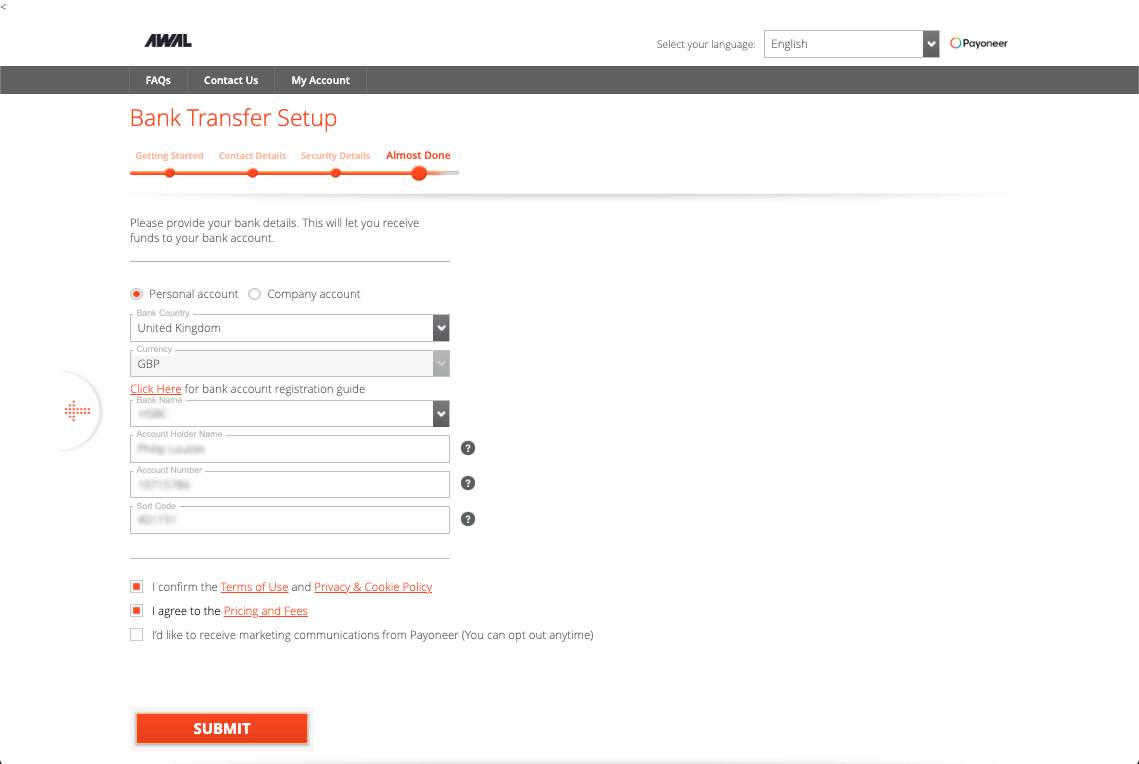Open the Click Here registration guide link
The height and width of the screenshot is (764, 1139).
click(x=156, y=389)
